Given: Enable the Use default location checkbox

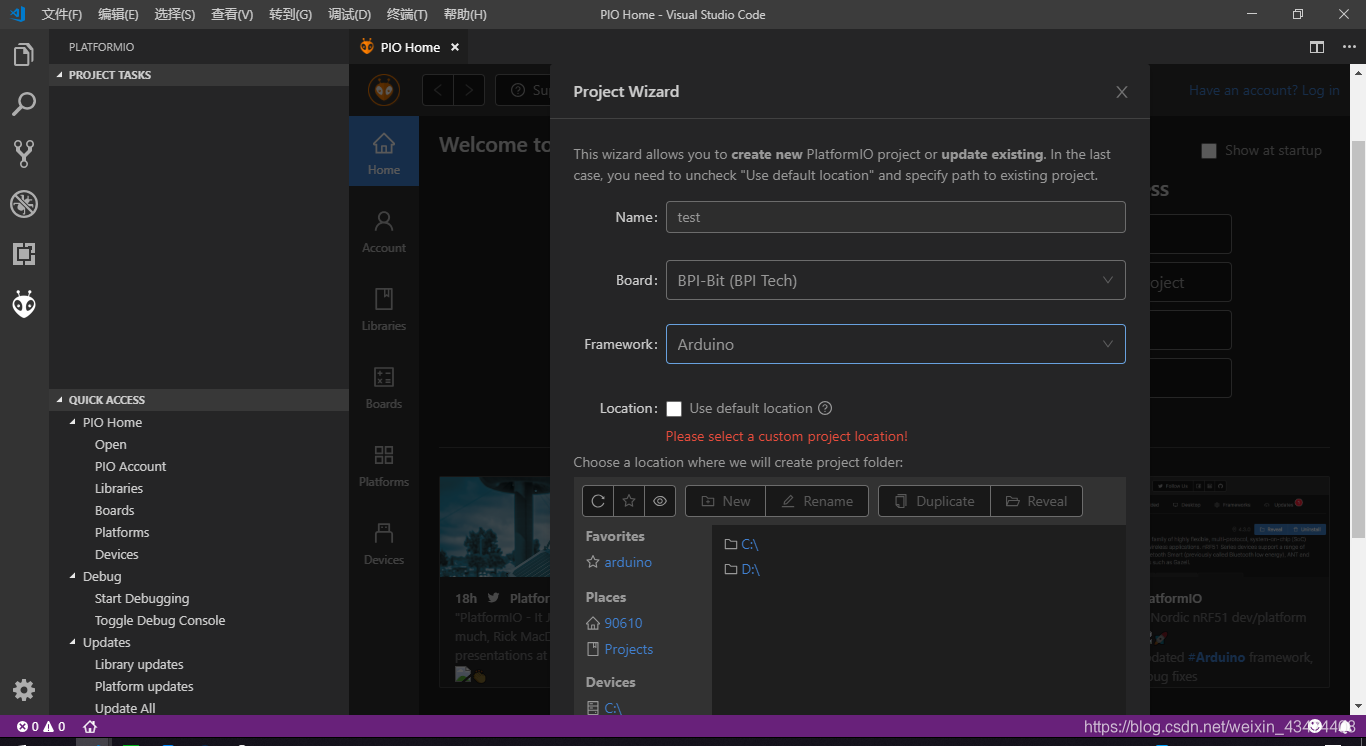Looking at the screenshot, I should (x=674, y=408).
